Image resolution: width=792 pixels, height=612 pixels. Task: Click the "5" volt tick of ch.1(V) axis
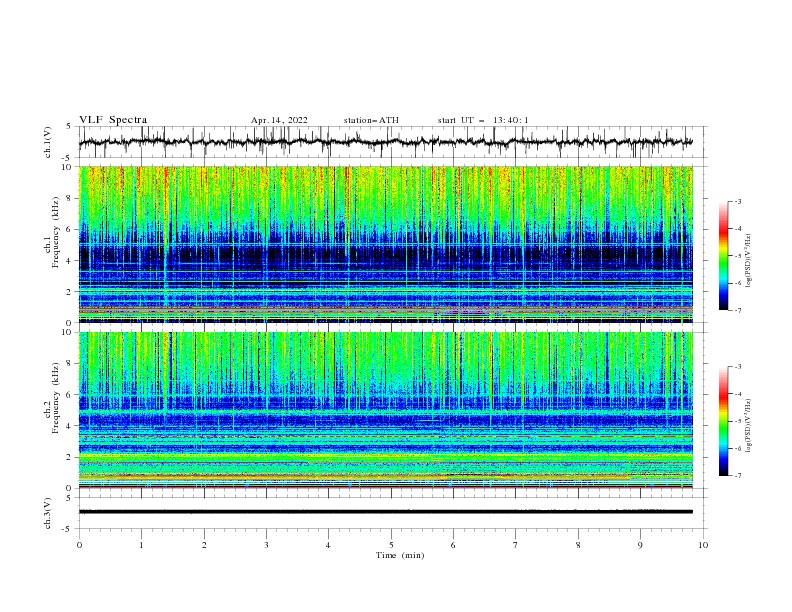coord(70,126)
